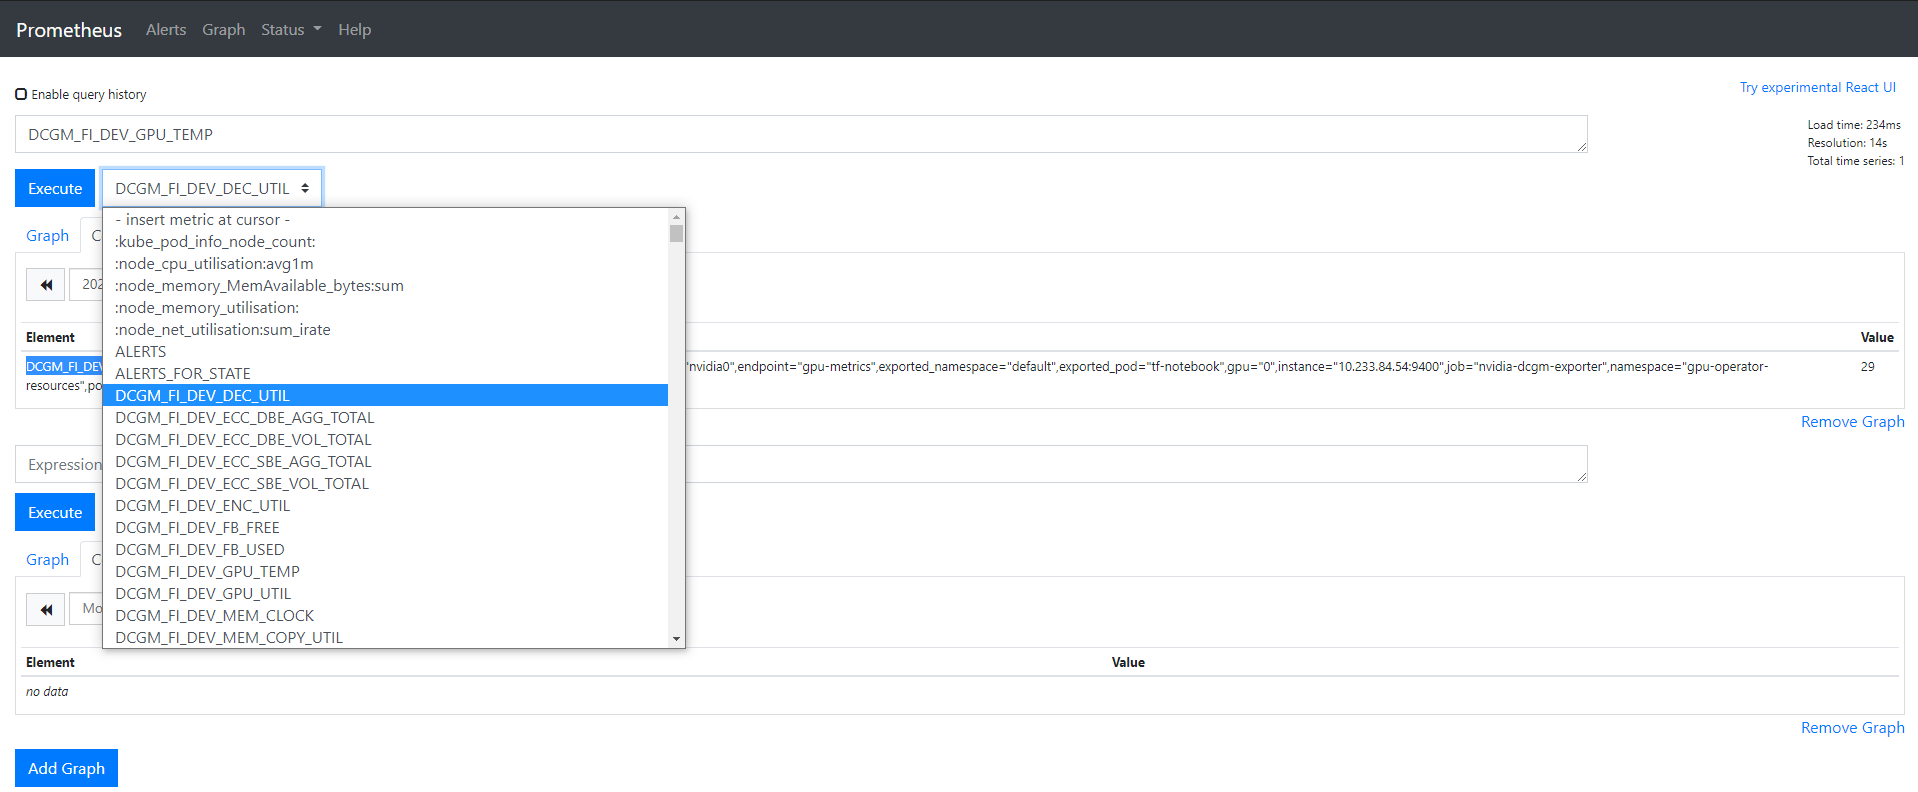1918x792 pixels.
Task: Choose :node_cpu_utilisation:avg1m metric option
Action: pyautogui.click(x=385, y=264)
